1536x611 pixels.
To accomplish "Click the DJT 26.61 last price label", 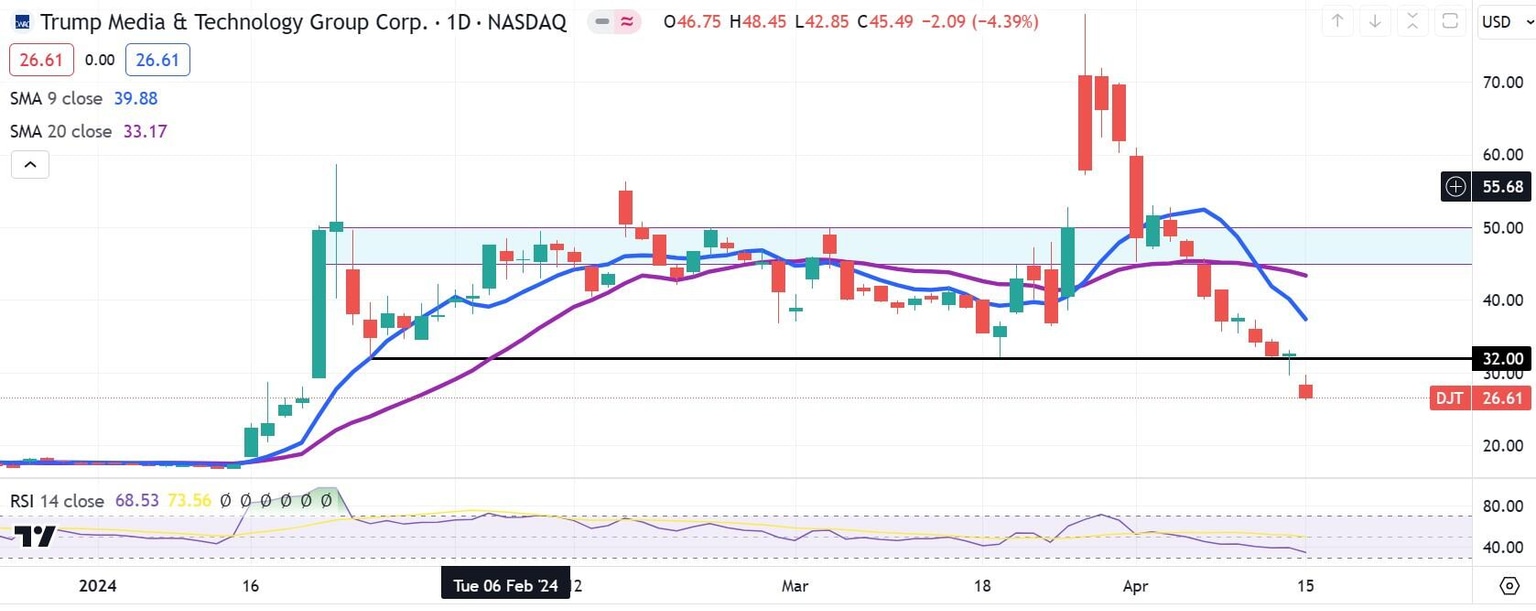I will point(1480,399).
